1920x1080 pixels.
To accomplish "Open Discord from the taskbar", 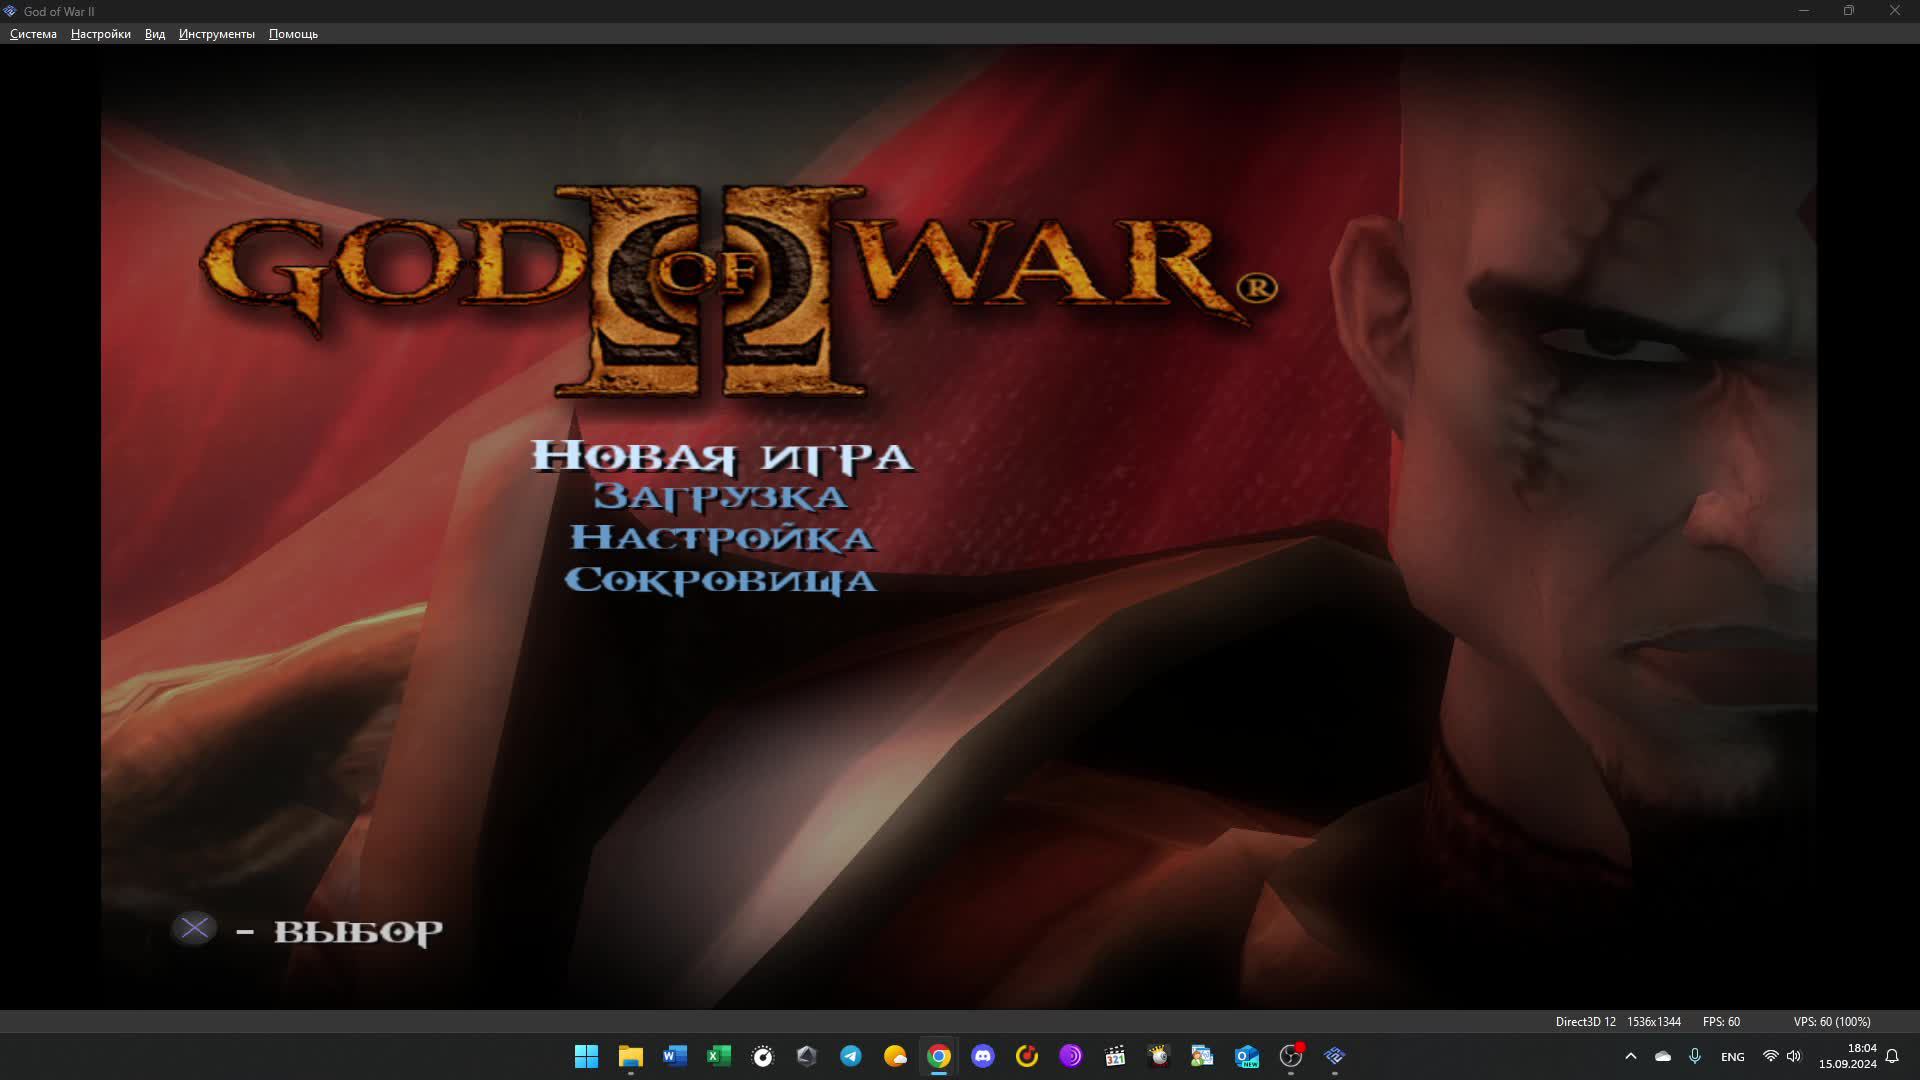I will point(983,1056).
